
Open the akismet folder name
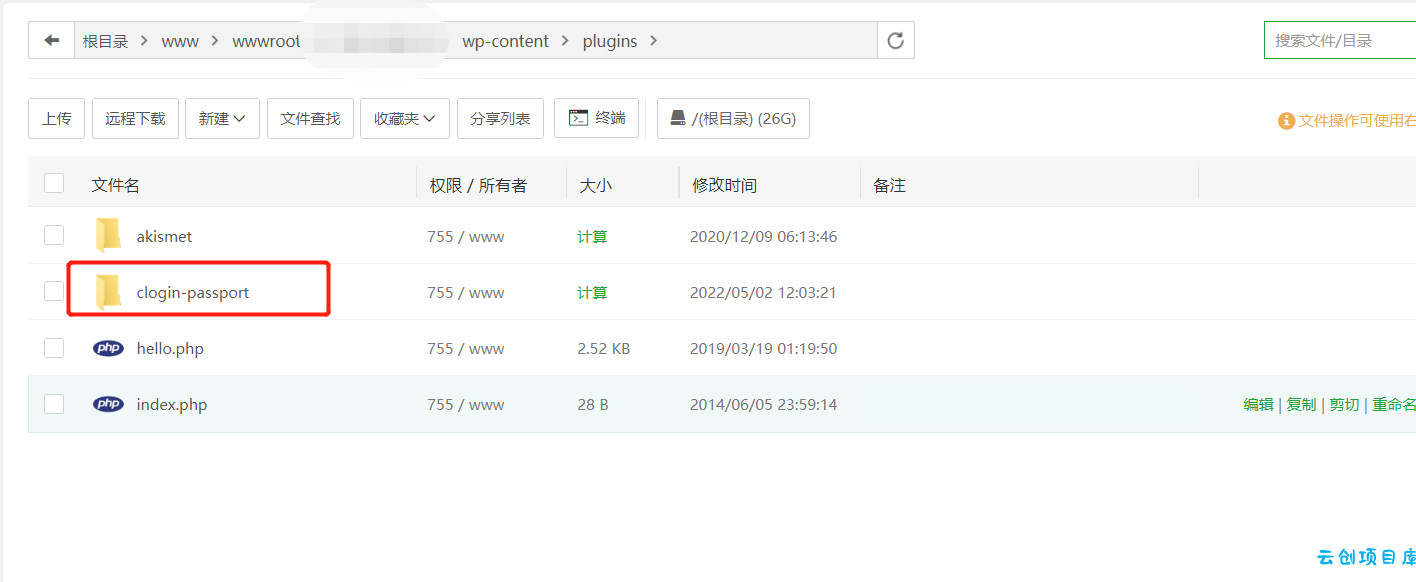[x=164, y=237]
